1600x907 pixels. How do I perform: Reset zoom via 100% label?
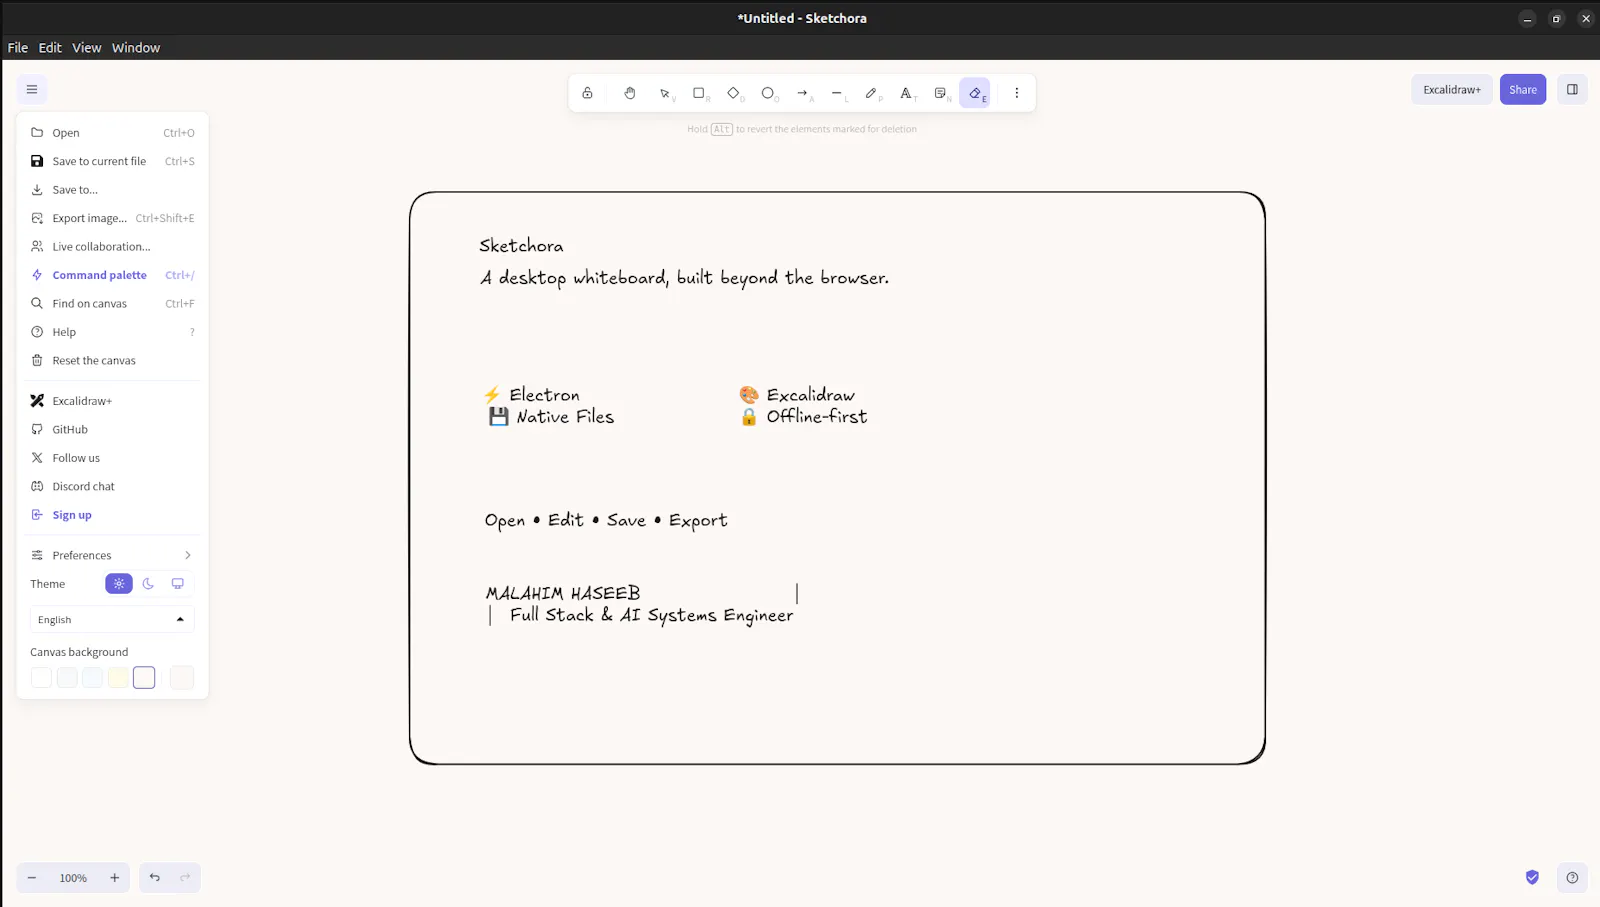[x=73, y=878]
